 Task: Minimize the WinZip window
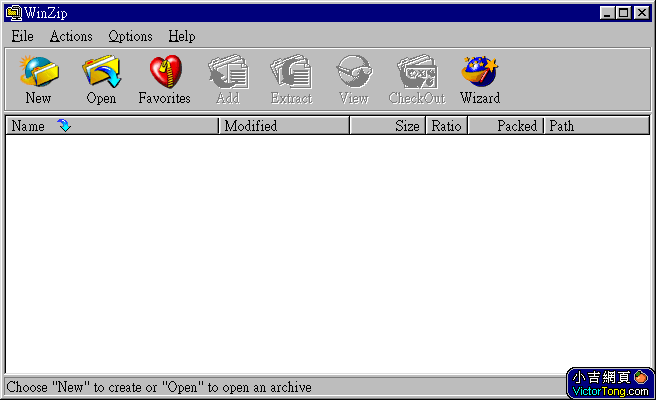click(607, 13)
